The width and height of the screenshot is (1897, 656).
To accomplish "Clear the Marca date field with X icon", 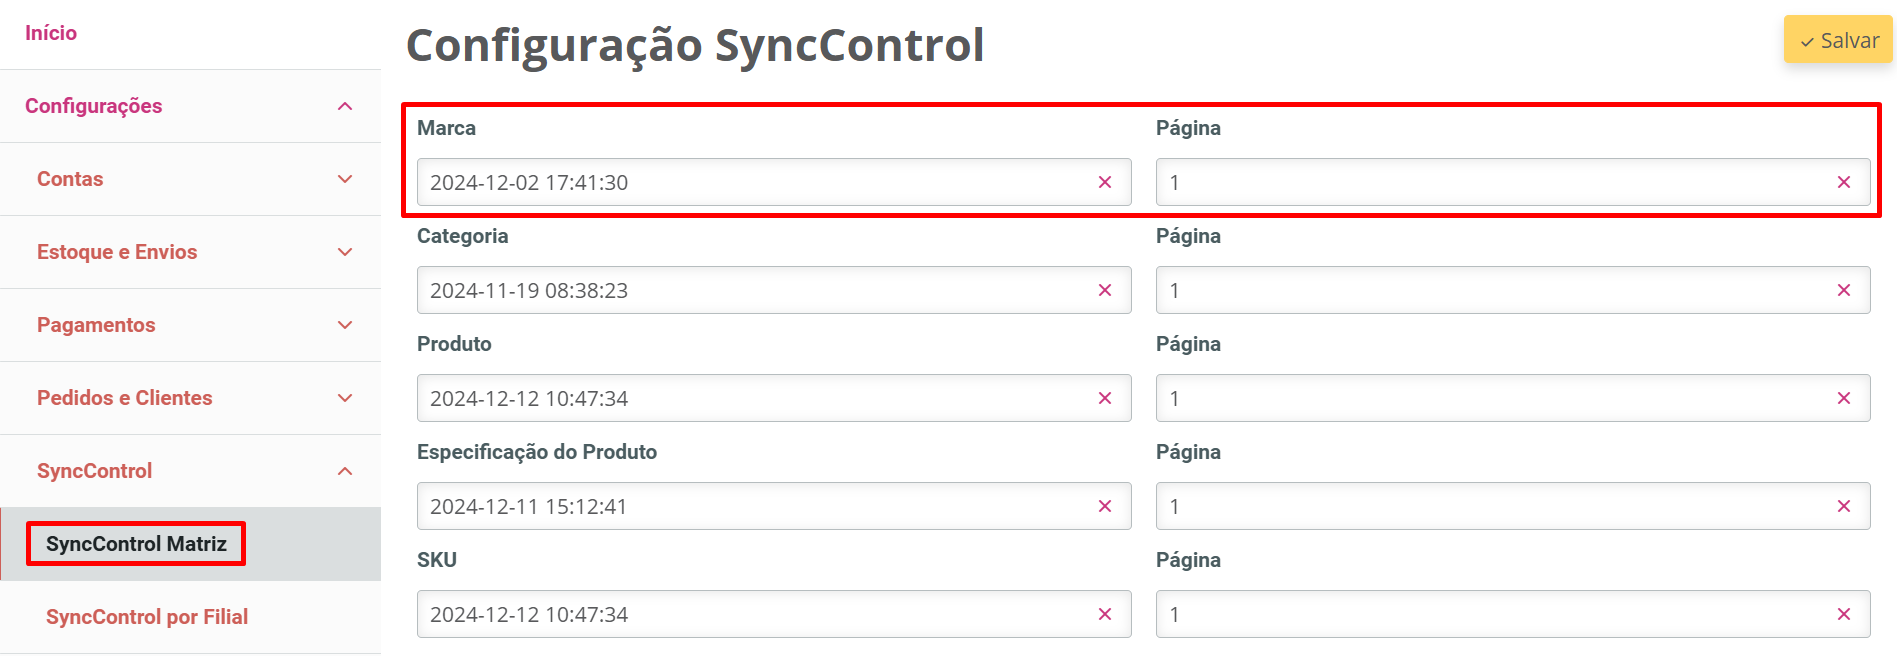I will tap(1105, 182).
